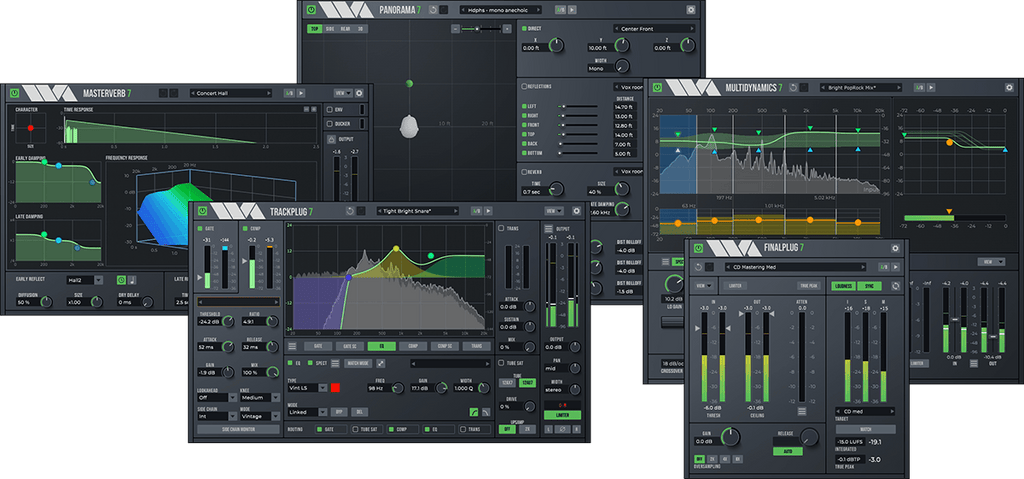Click the red EQ band color swatch
Screen dimensions: 1024x479
point(335,388)
